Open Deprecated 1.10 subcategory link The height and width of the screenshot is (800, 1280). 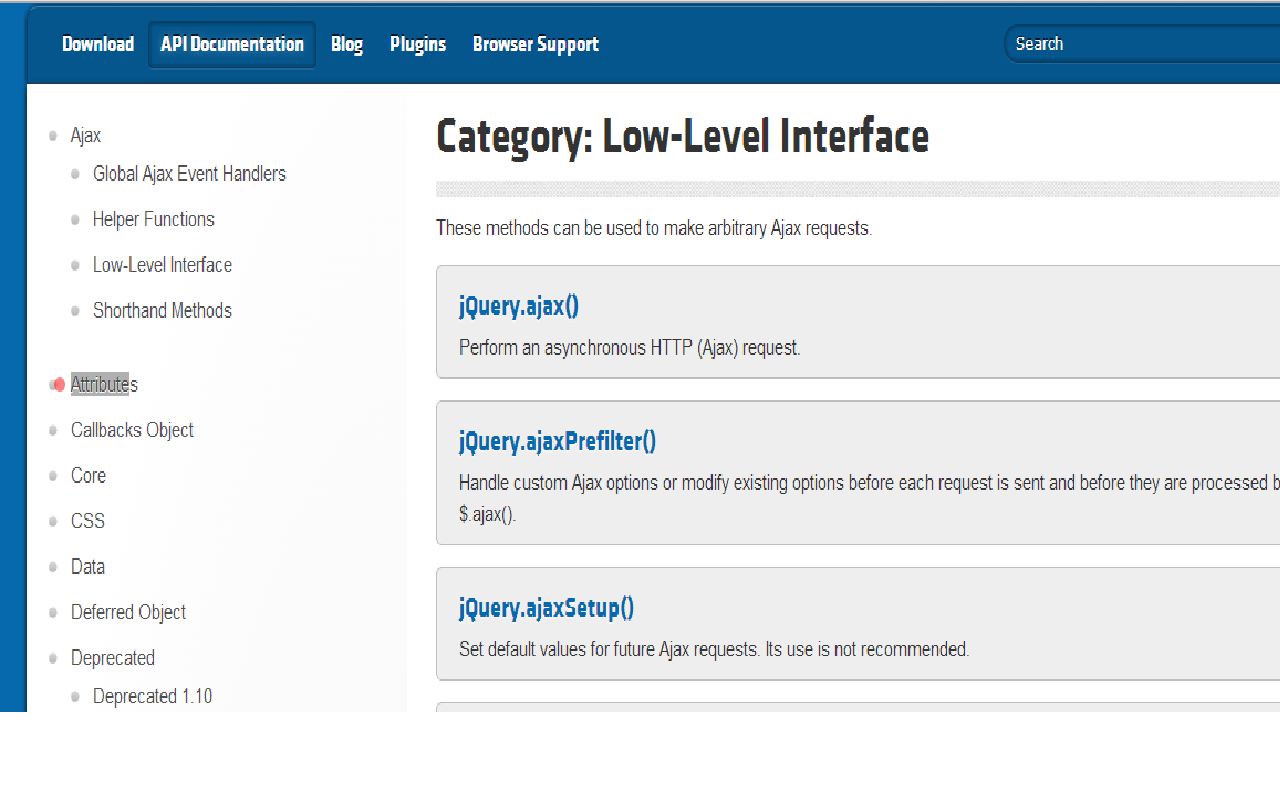(x=152, y=696)
